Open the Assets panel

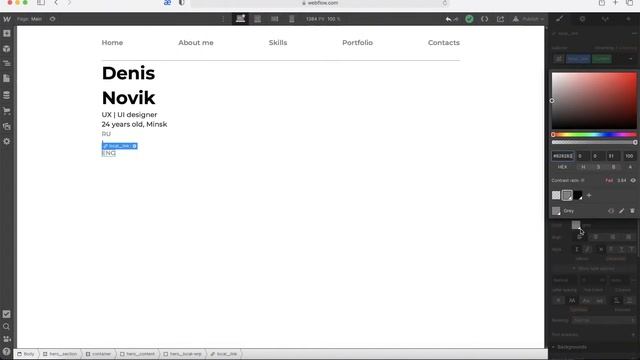7,126
